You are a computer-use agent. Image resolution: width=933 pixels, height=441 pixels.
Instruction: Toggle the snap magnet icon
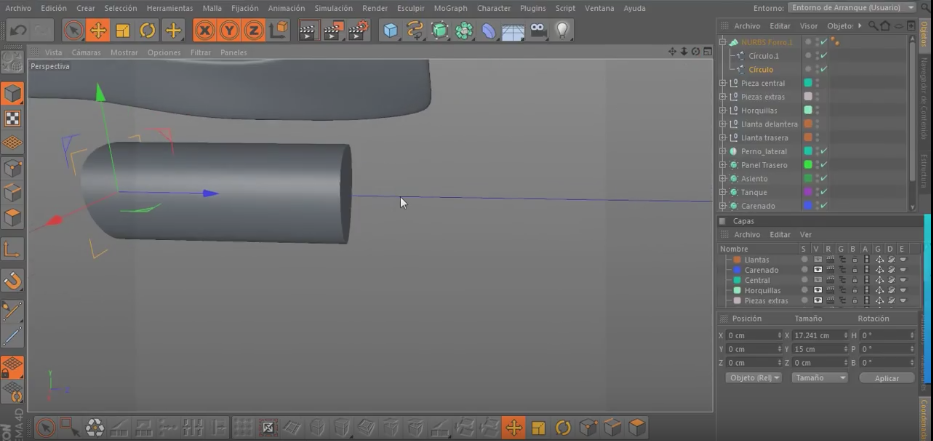click(x=12, y=280)
